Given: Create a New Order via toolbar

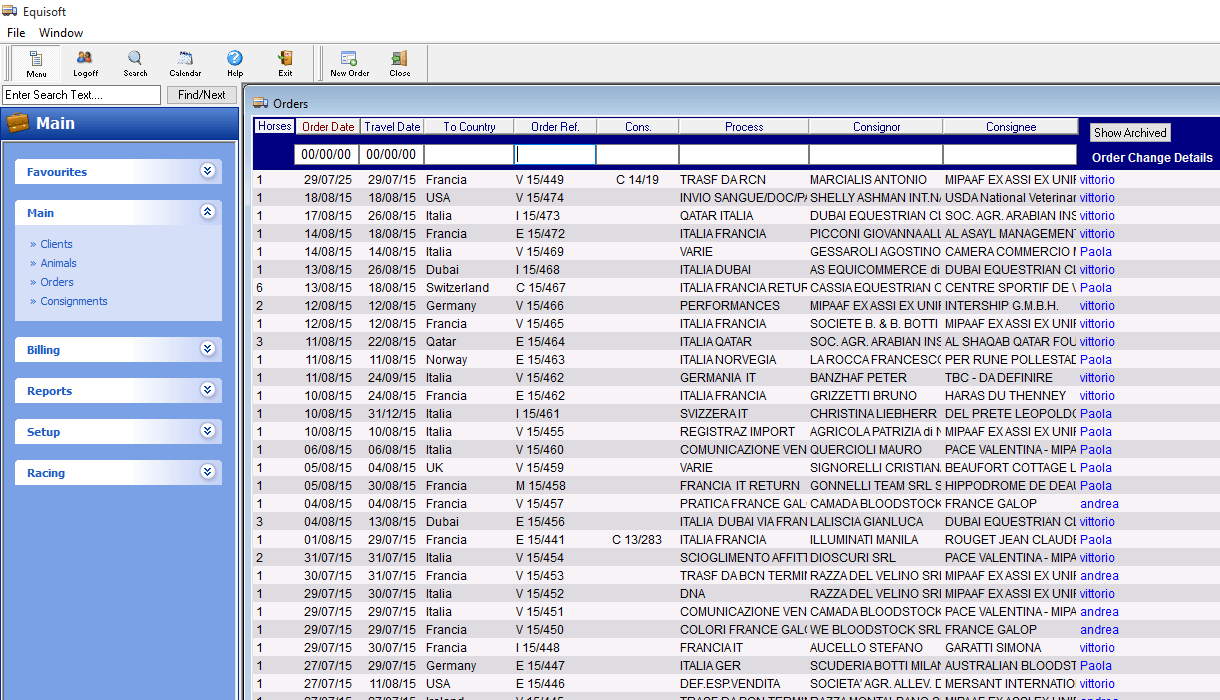Looking at the screenshot, I should (349, 63).
